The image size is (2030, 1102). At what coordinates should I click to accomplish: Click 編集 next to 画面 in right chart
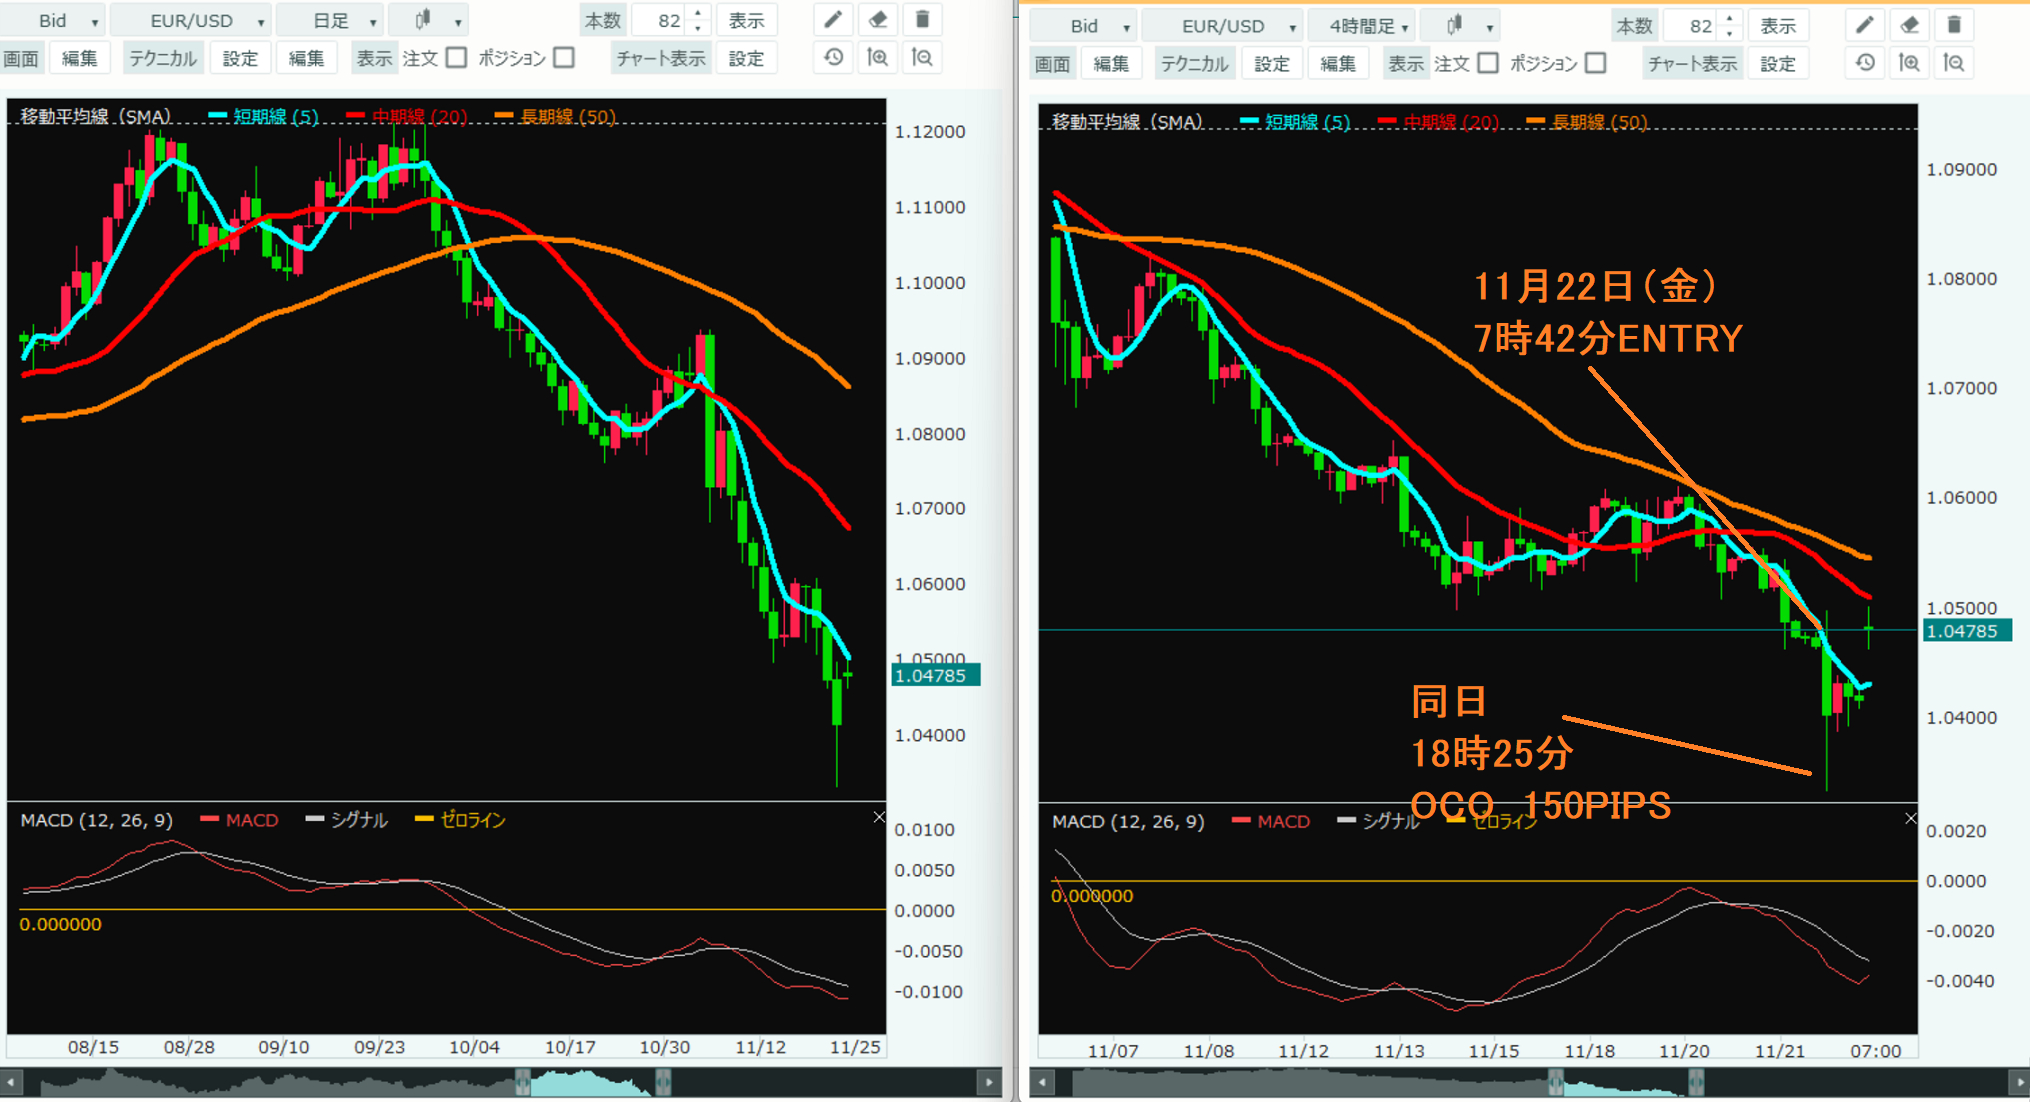(1112, 63)
